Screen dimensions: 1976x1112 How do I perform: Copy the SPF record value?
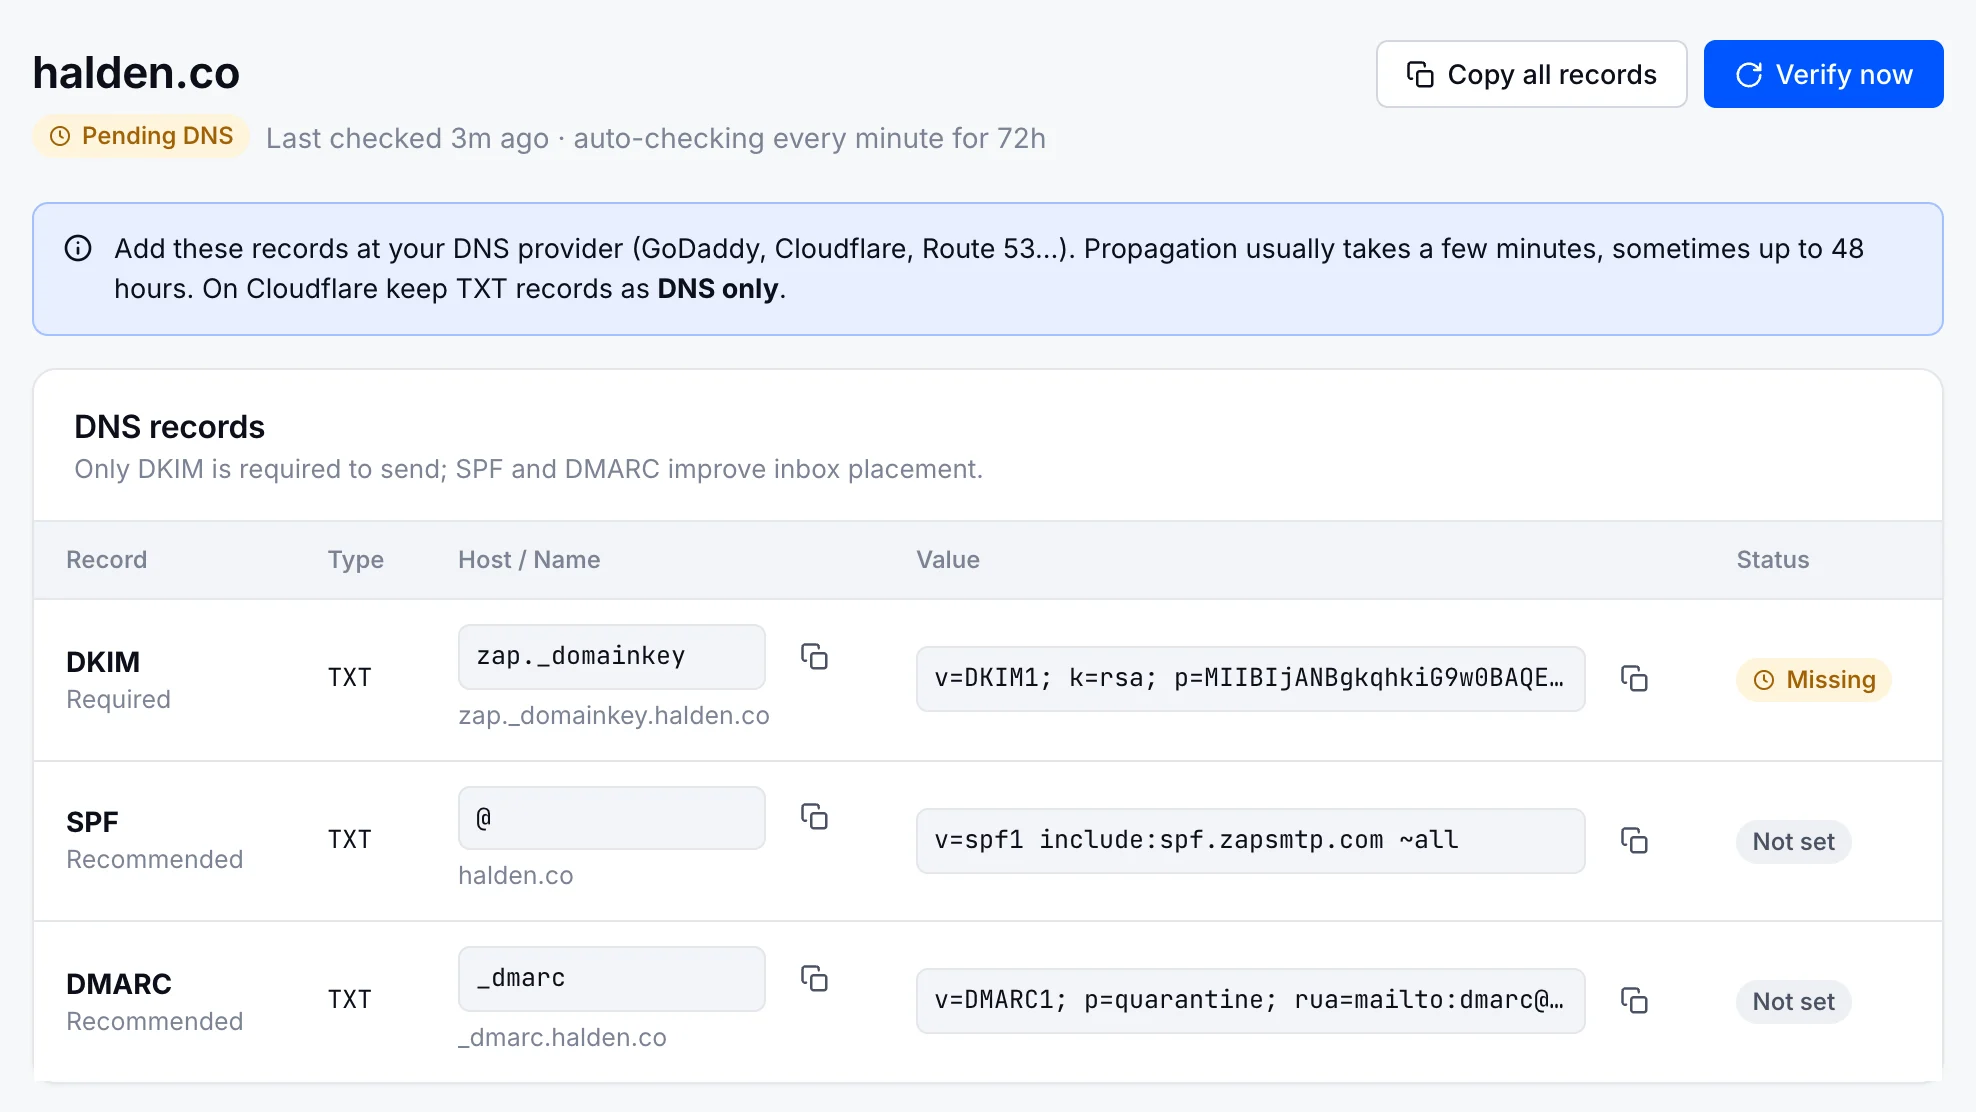(x=1634, y=841)
